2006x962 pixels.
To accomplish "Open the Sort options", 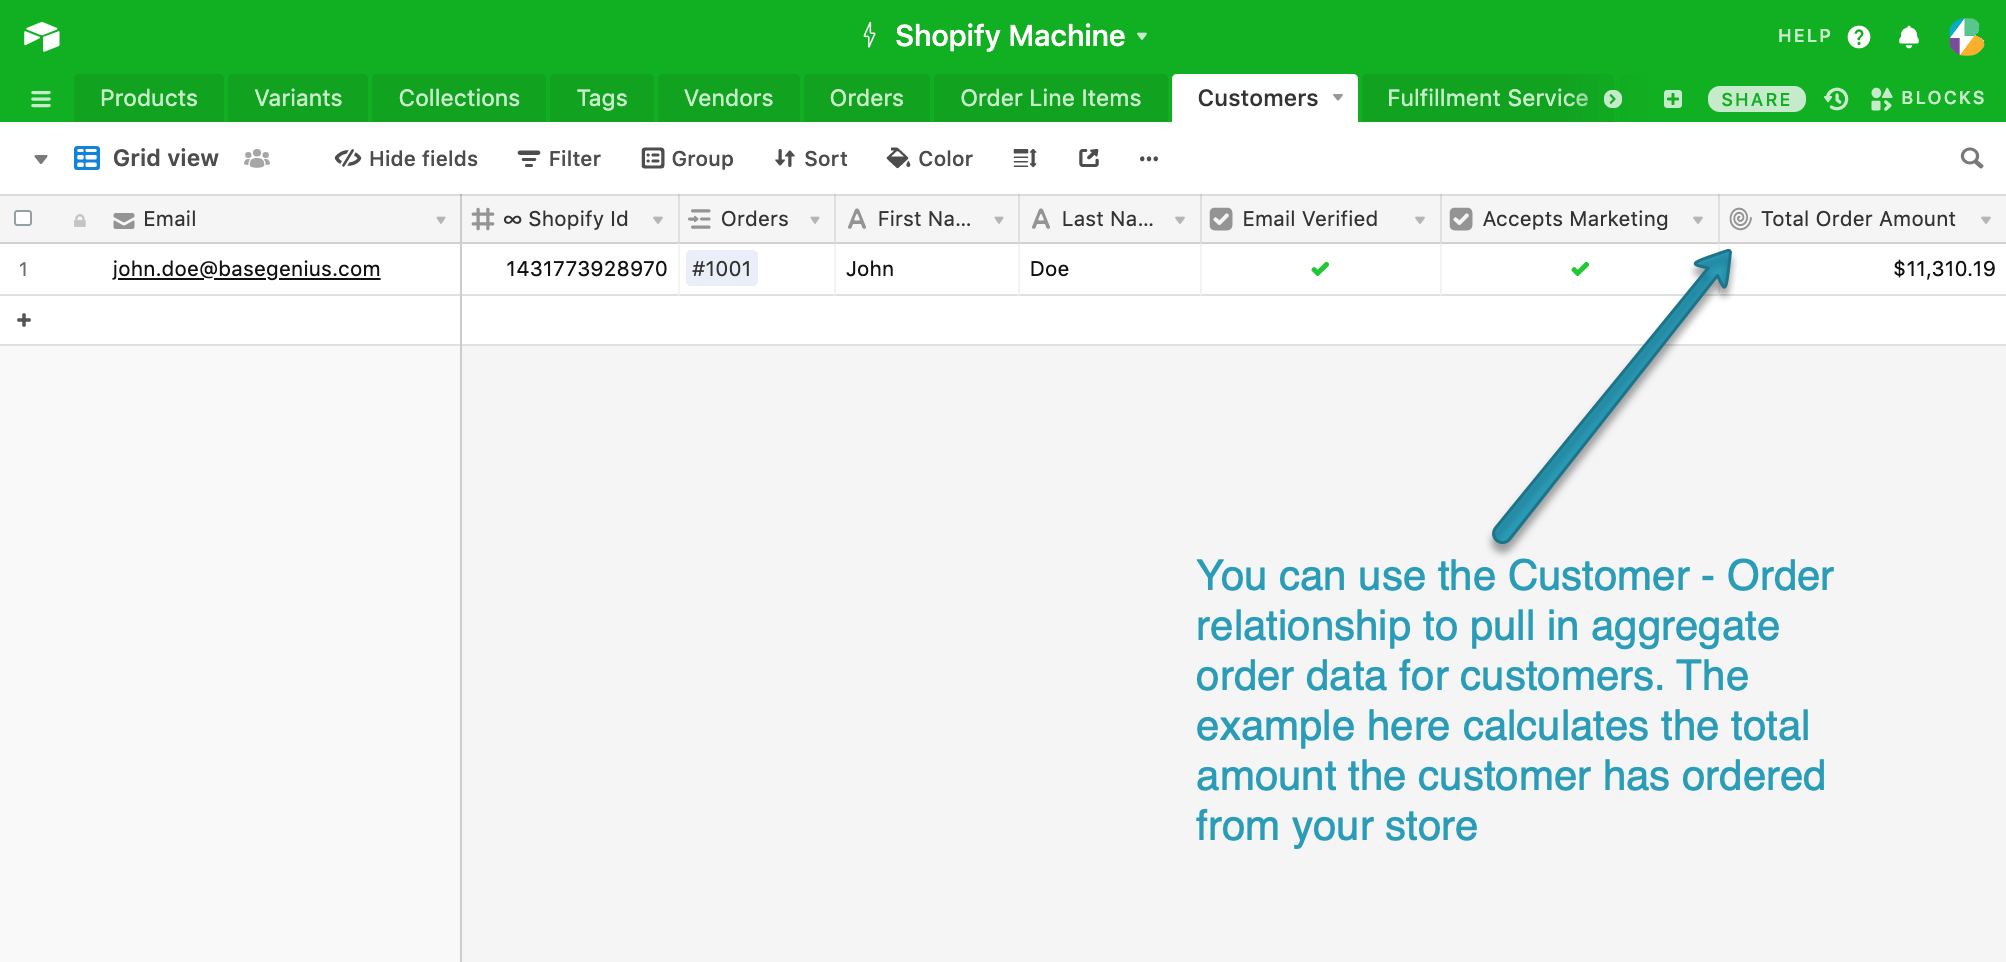I will (x=811, y=158).
